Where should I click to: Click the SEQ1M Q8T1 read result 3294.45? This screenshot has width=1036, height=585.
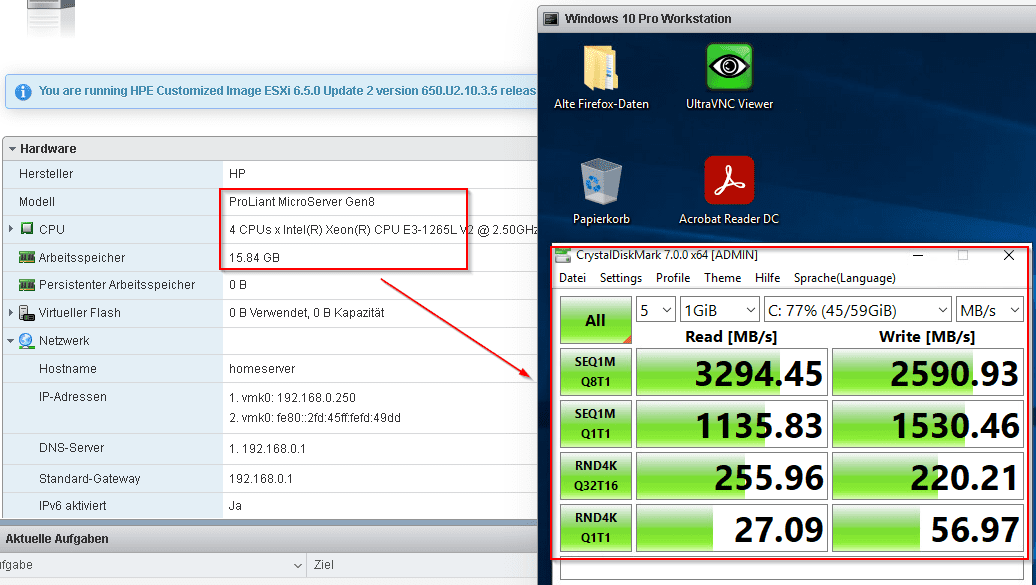click(x=731, y=372)
